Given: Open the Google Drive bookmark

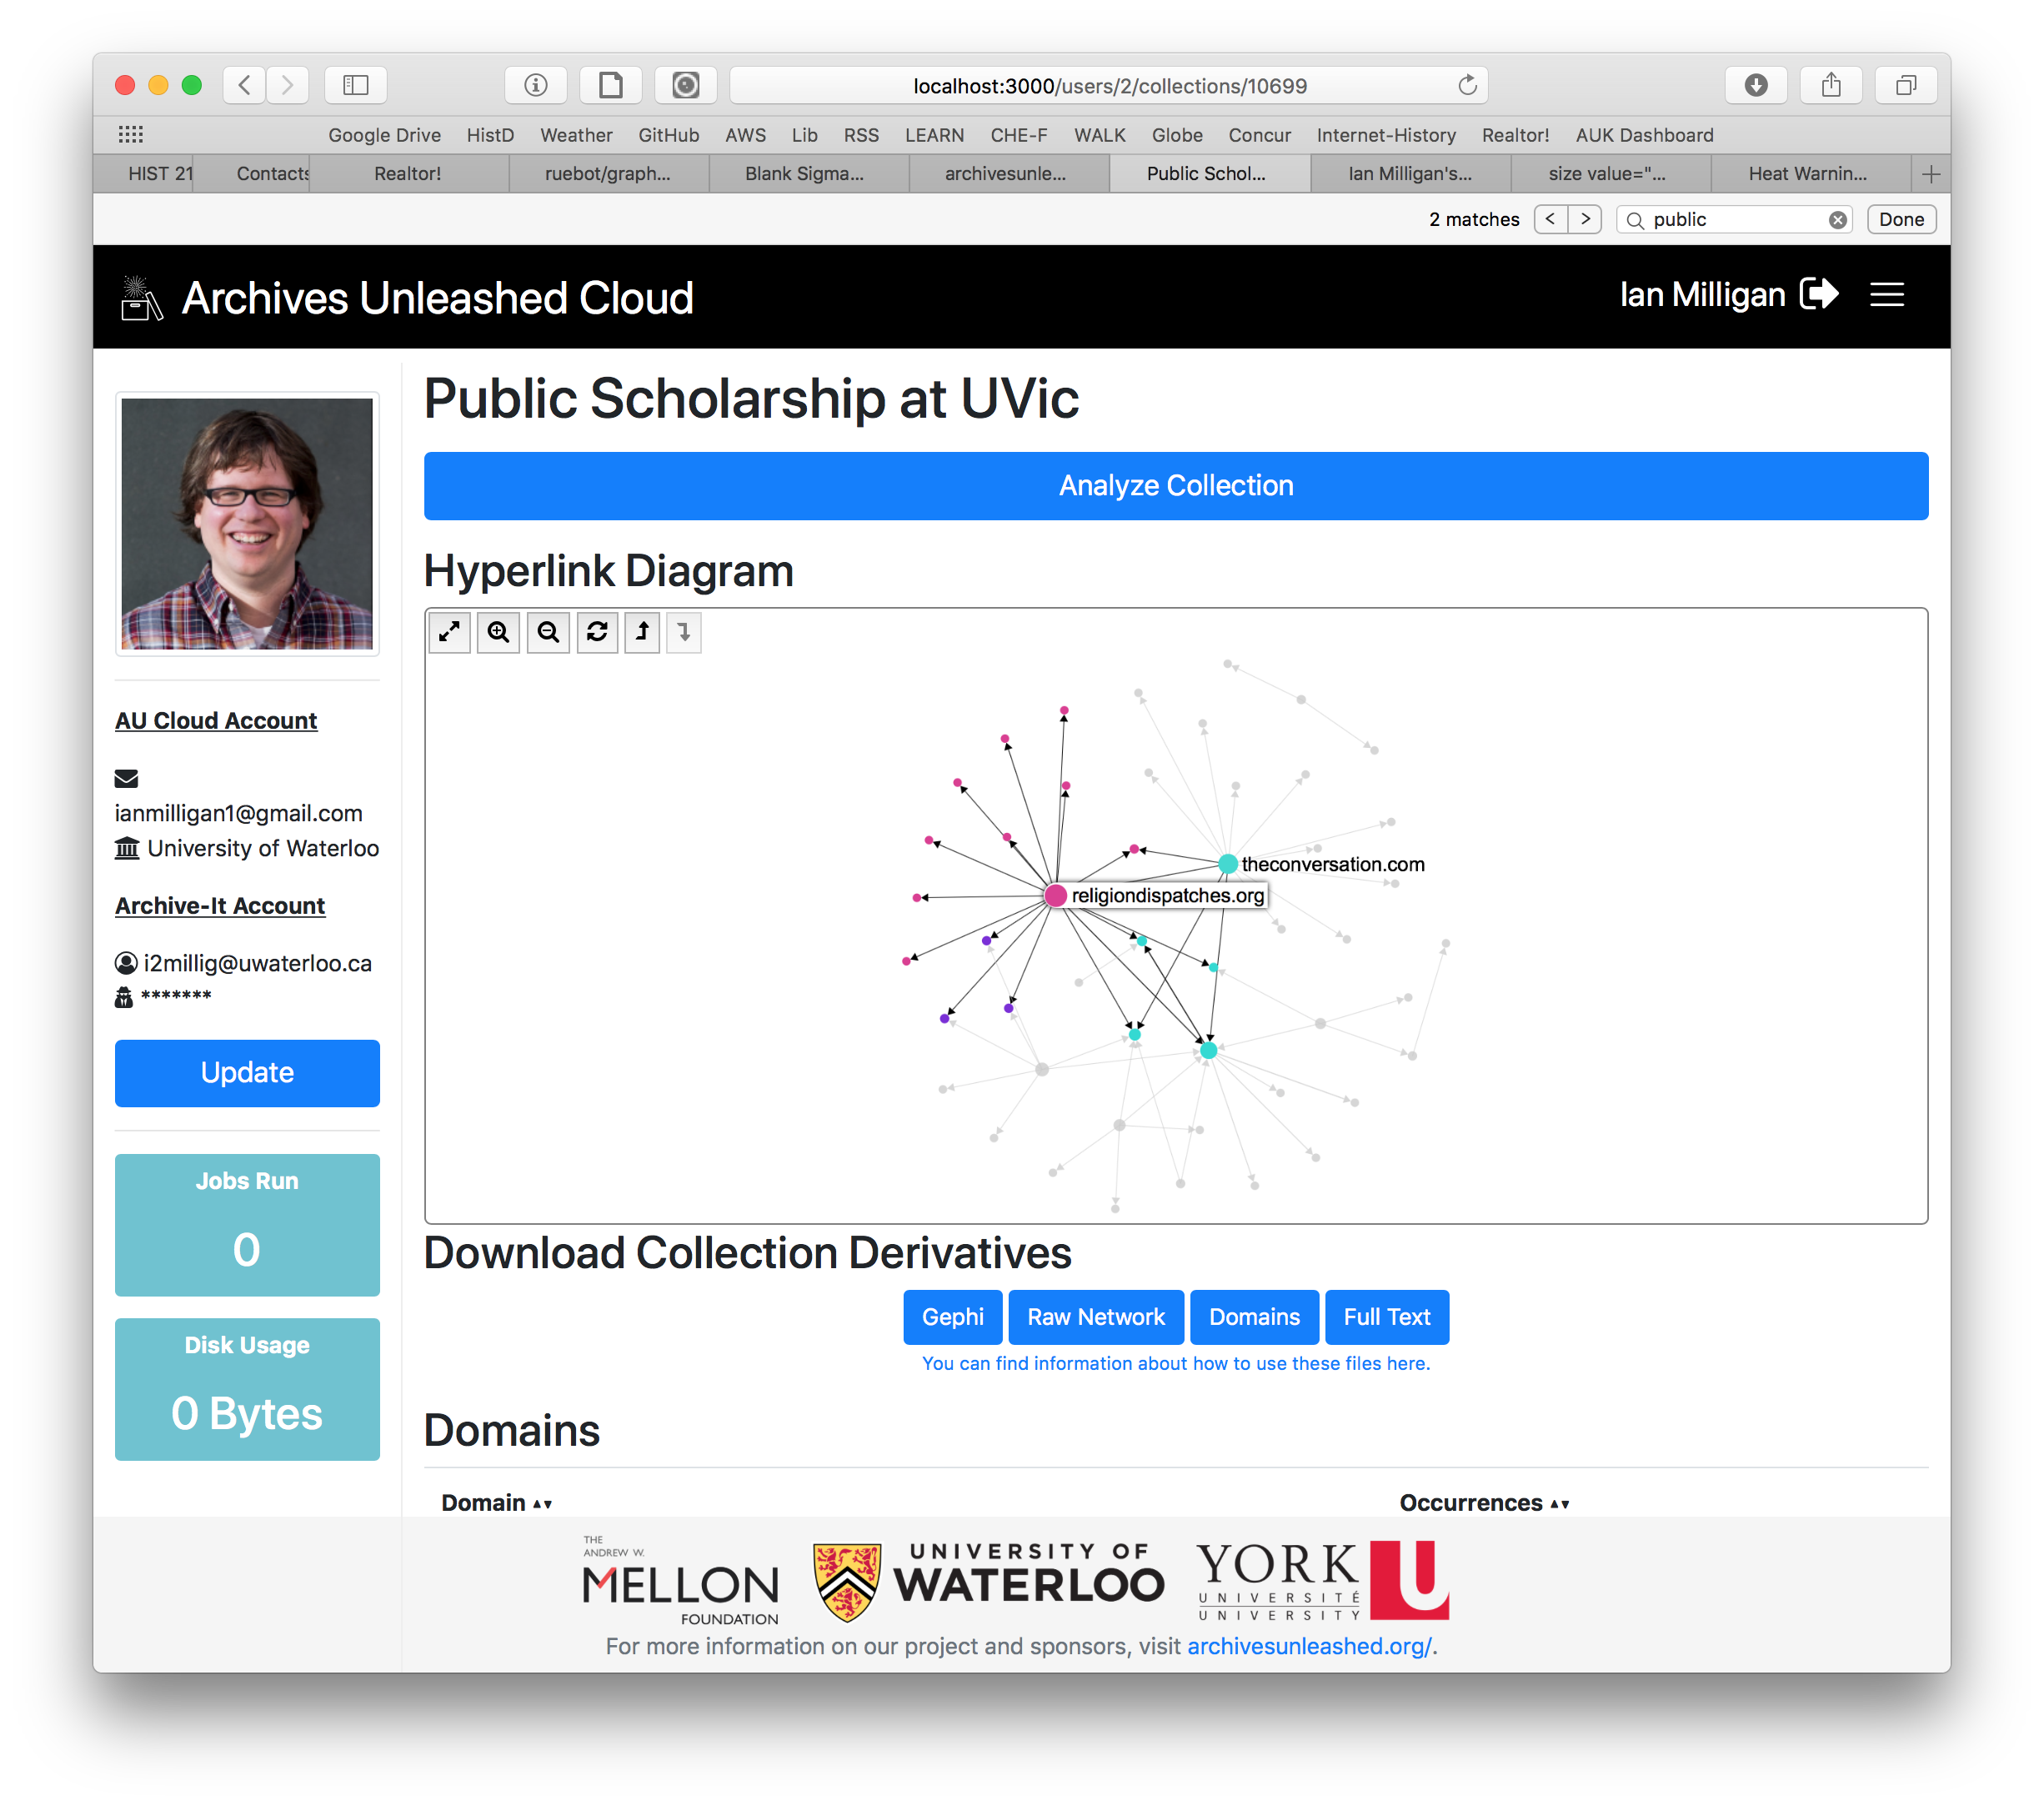Looking at the screenshot, I should click(384, 135).
